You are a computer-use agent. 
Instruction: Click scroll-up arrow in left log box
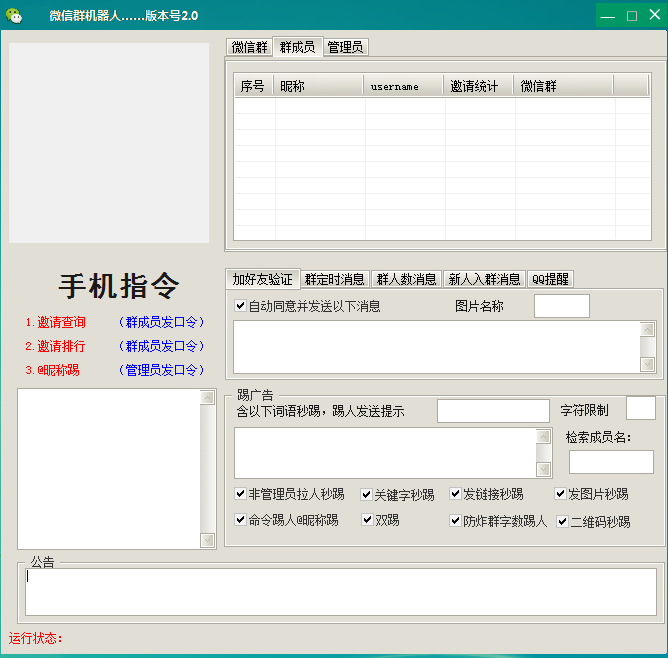point(207,397)
